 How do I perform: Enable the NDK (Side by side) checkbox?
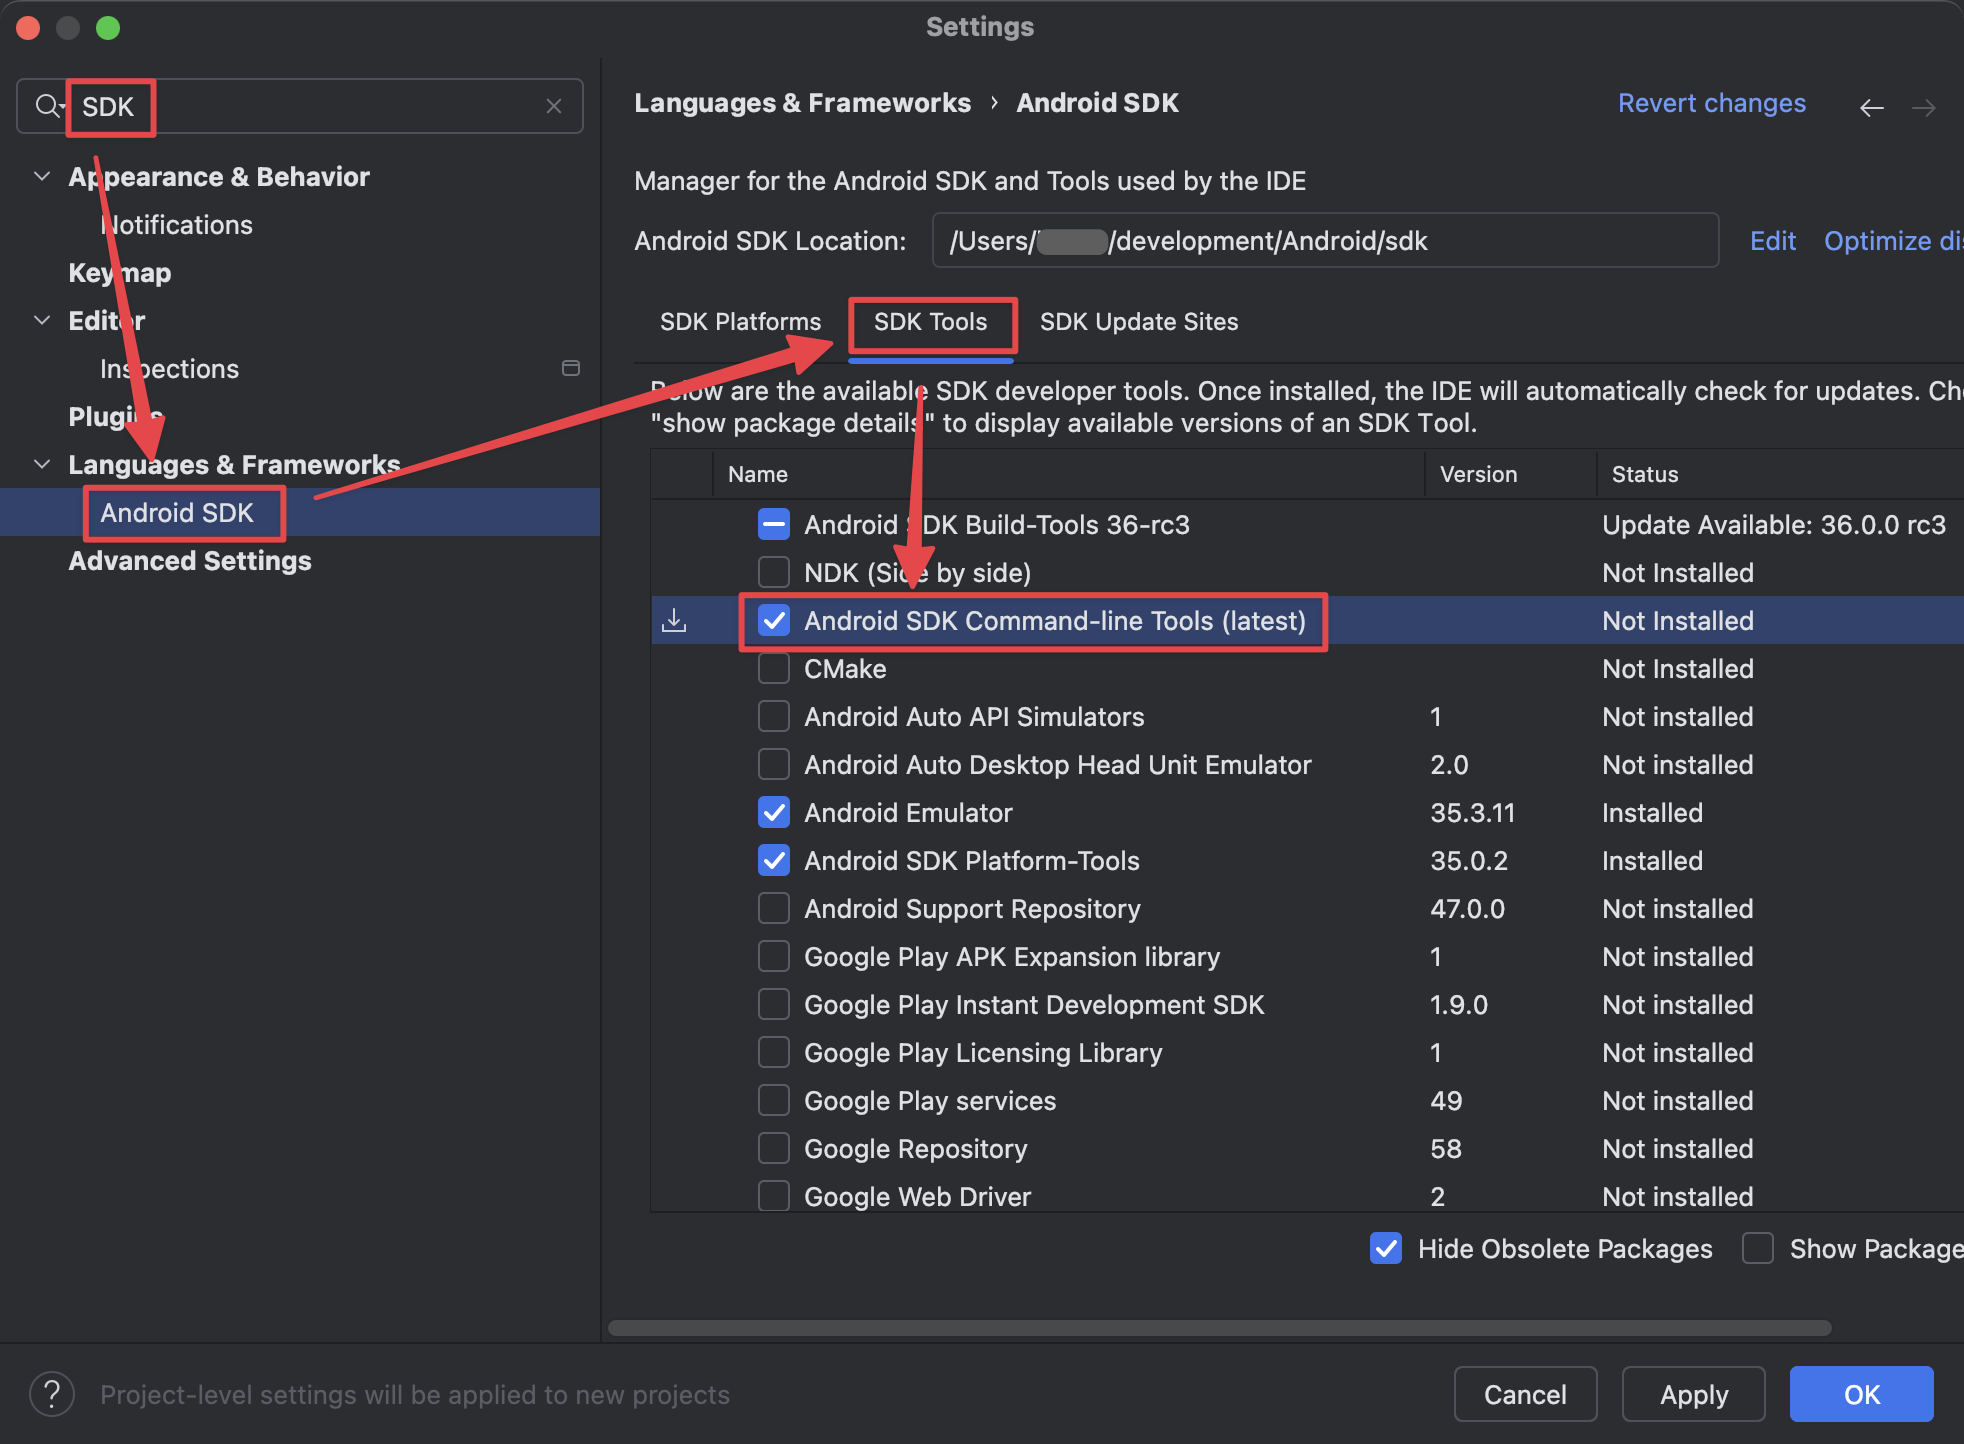[773, 572]
